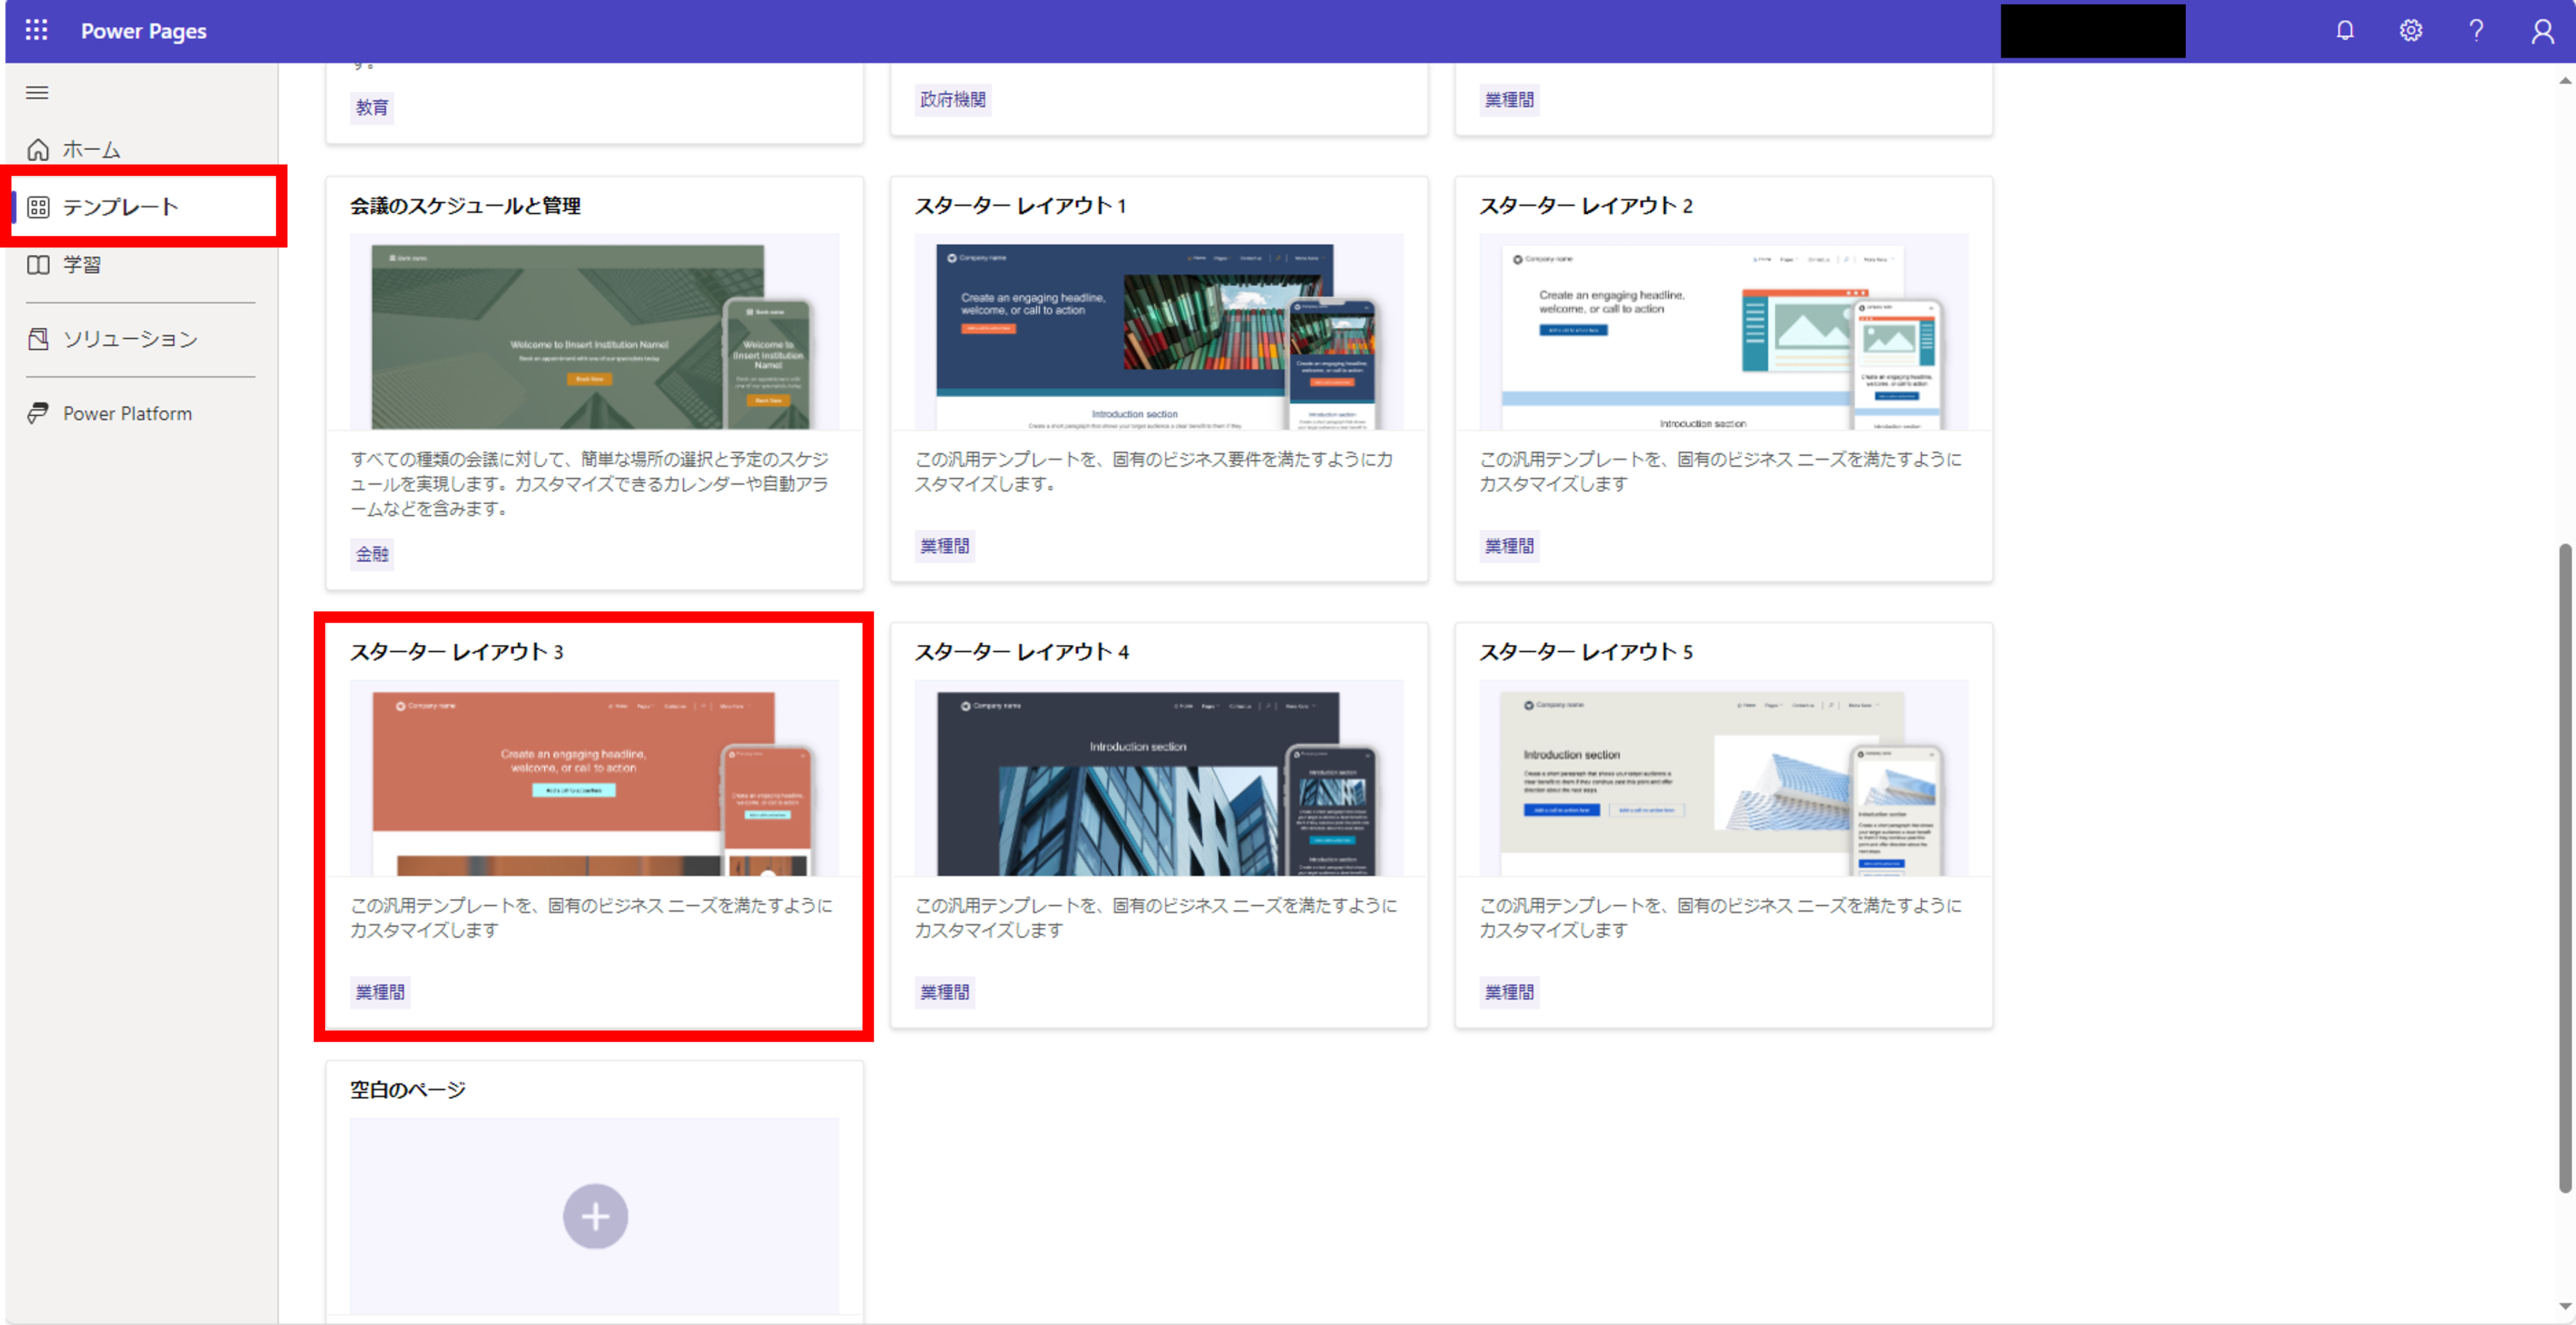
Task: Click the スターター レイアウト 3 title
Action: click(x=456, y=652)
